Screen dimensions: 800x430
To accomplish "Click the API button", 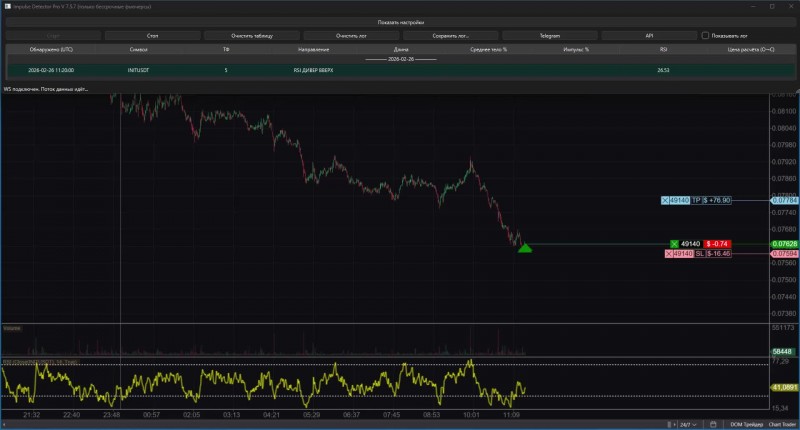I will (x=649, y=35).
